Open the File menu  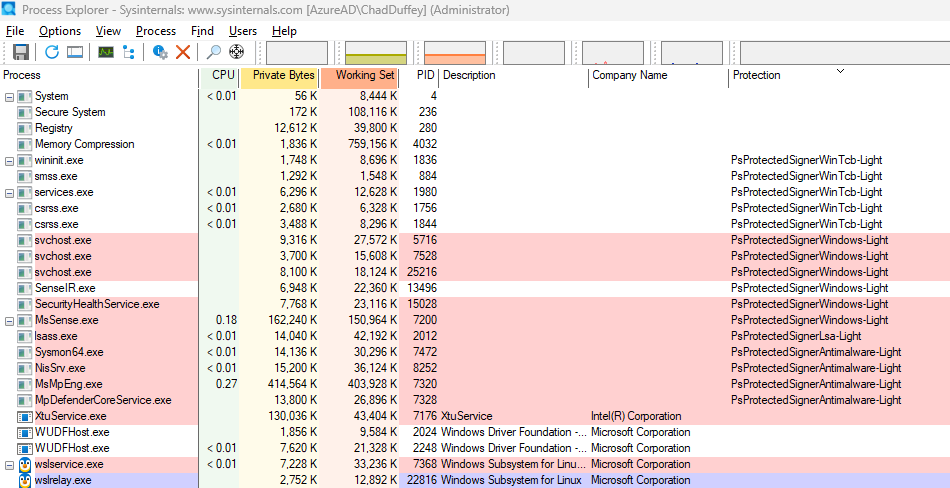pos(15,31)
